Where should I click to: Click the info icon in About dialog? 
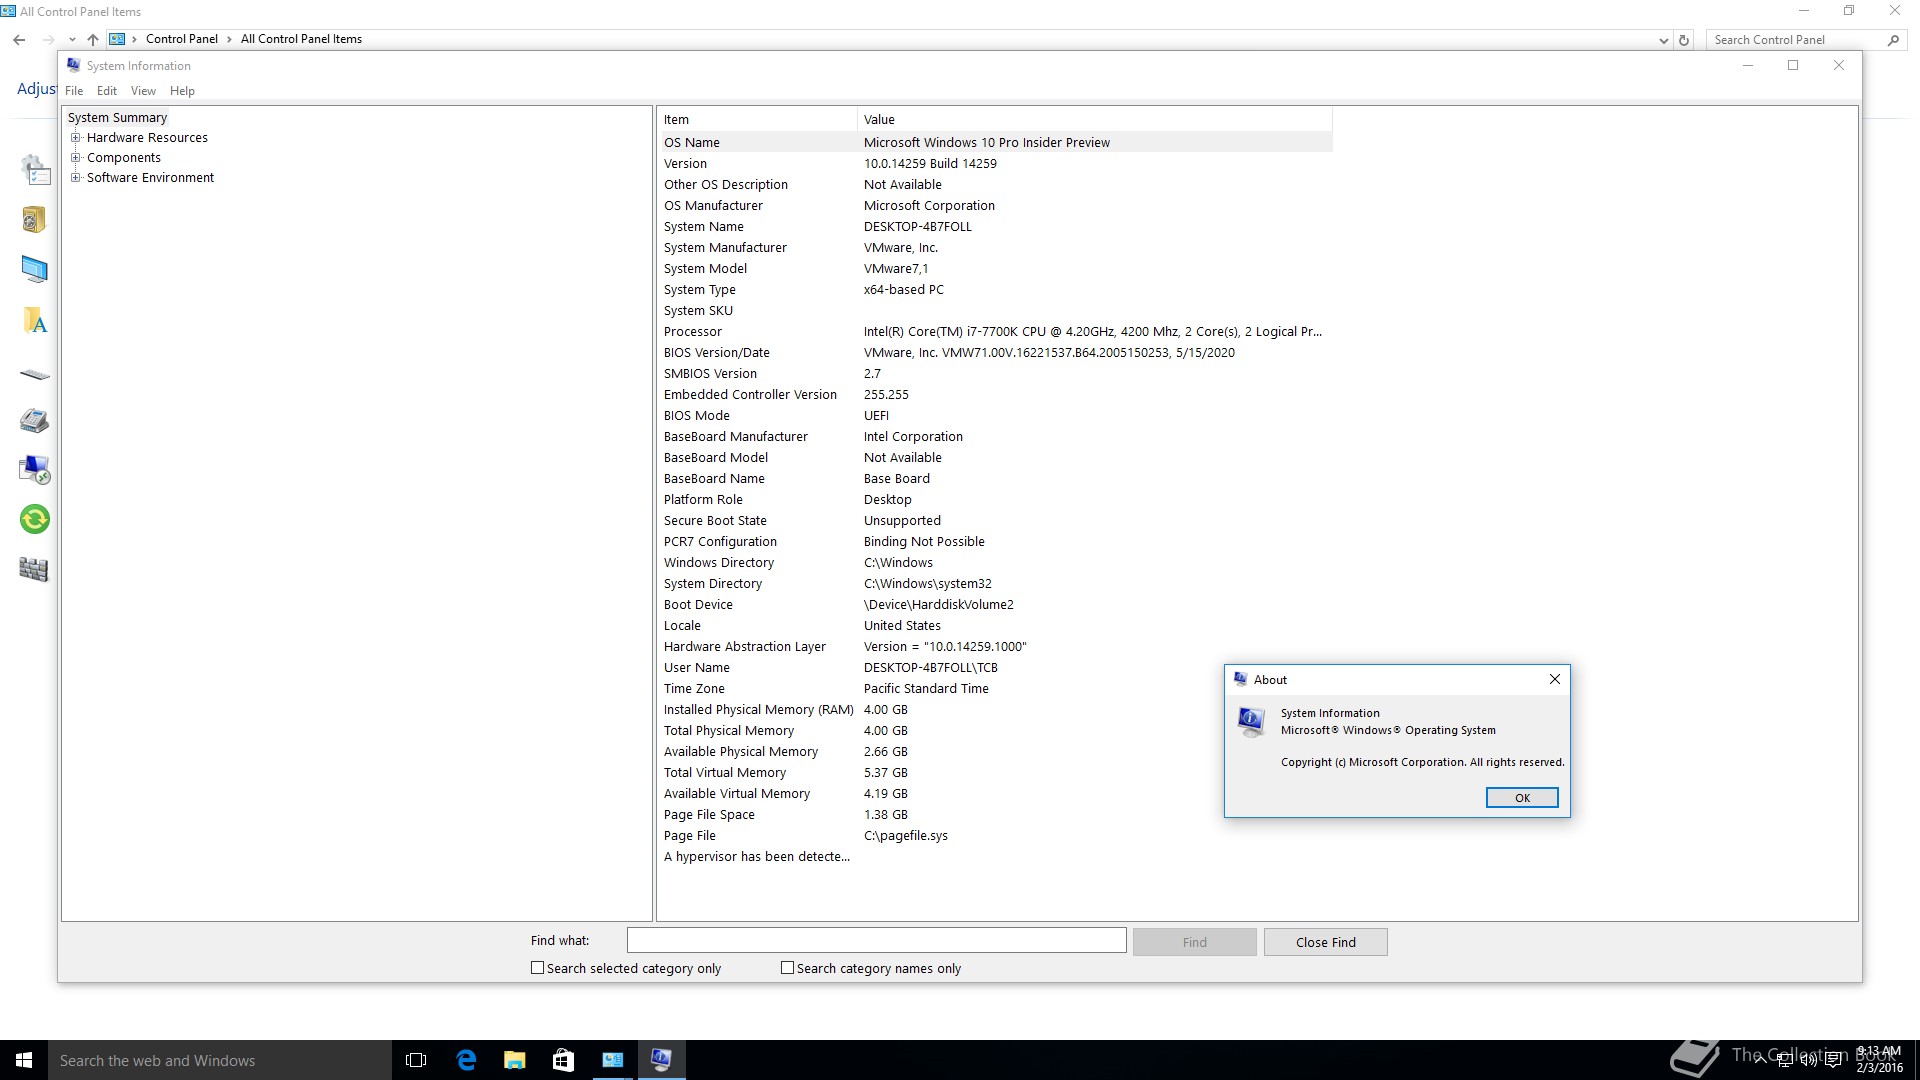point(1251,721)
